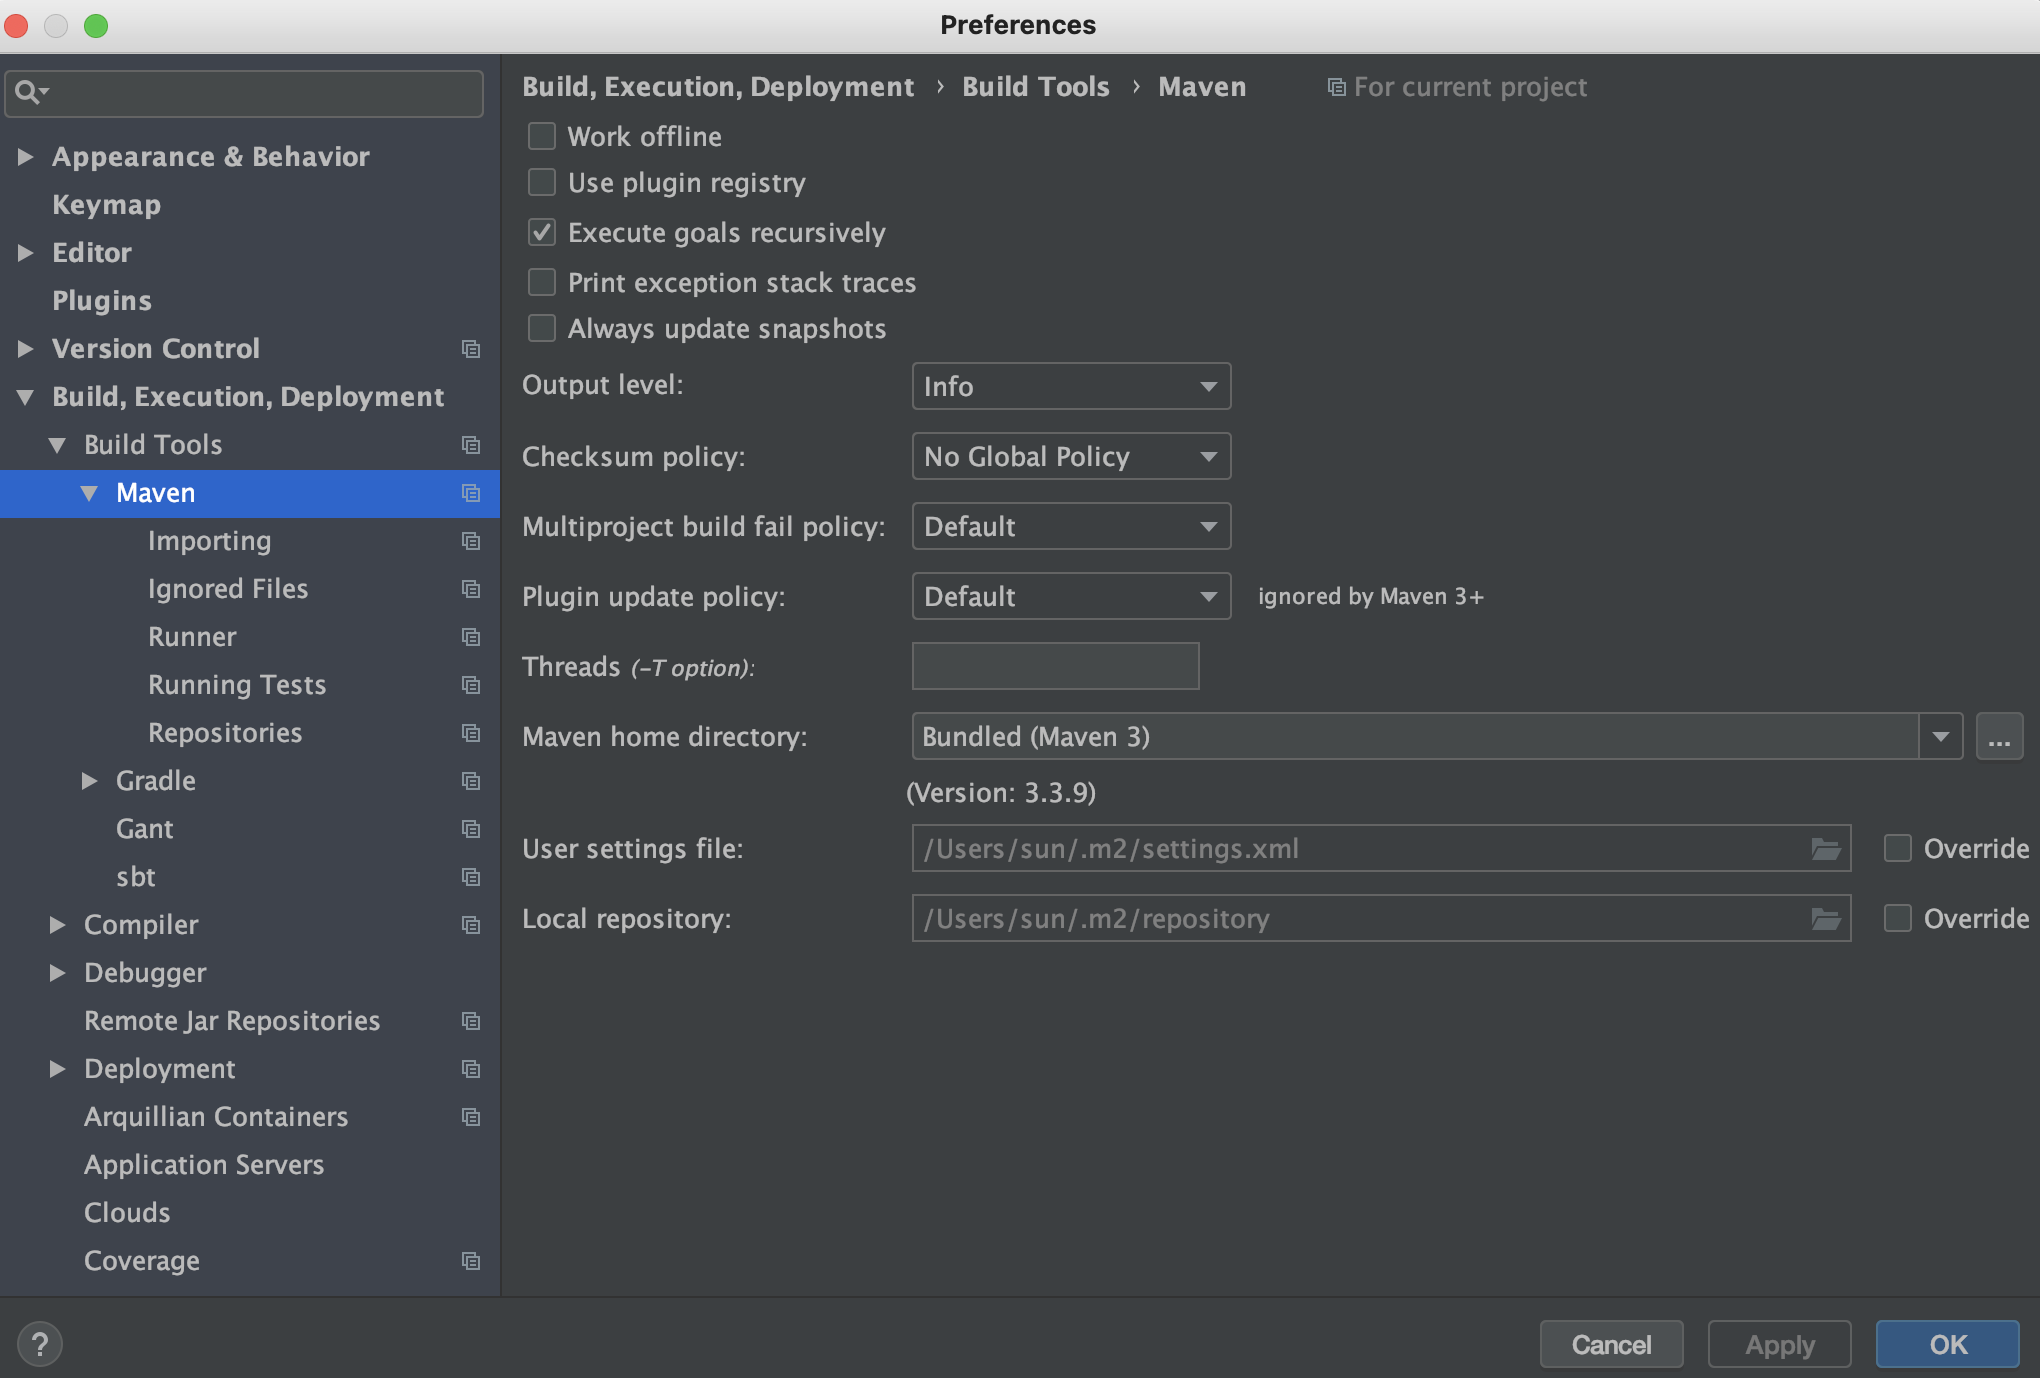Screen dimensions: 2040x1378
Task: Click folder icon in User settings file field
Action: point(1825,849)
